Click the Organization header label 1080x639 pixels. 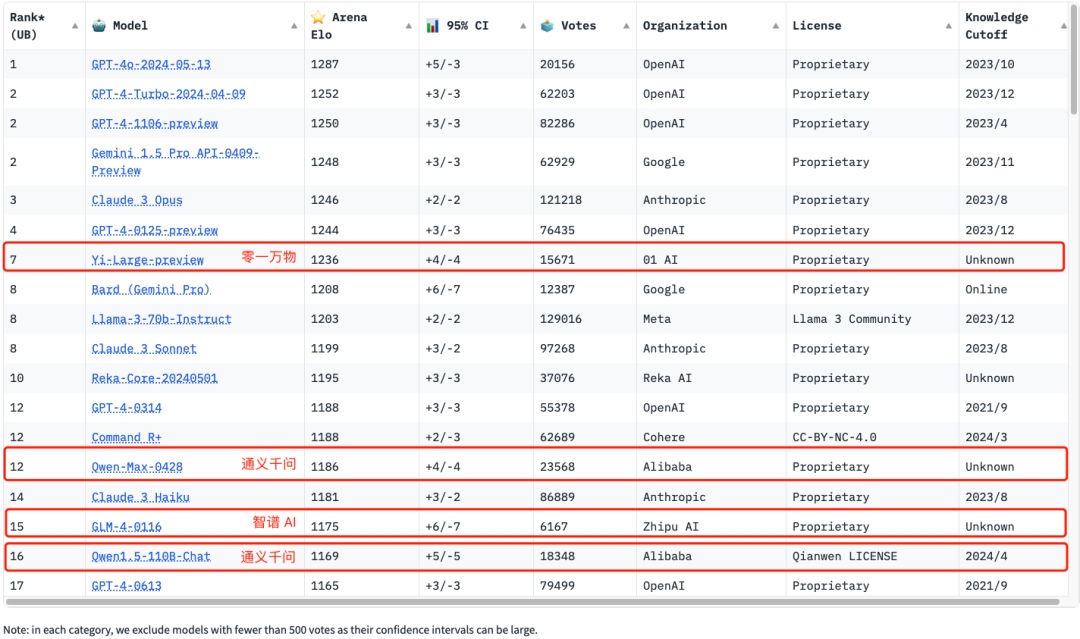click(x=685, y=26)
